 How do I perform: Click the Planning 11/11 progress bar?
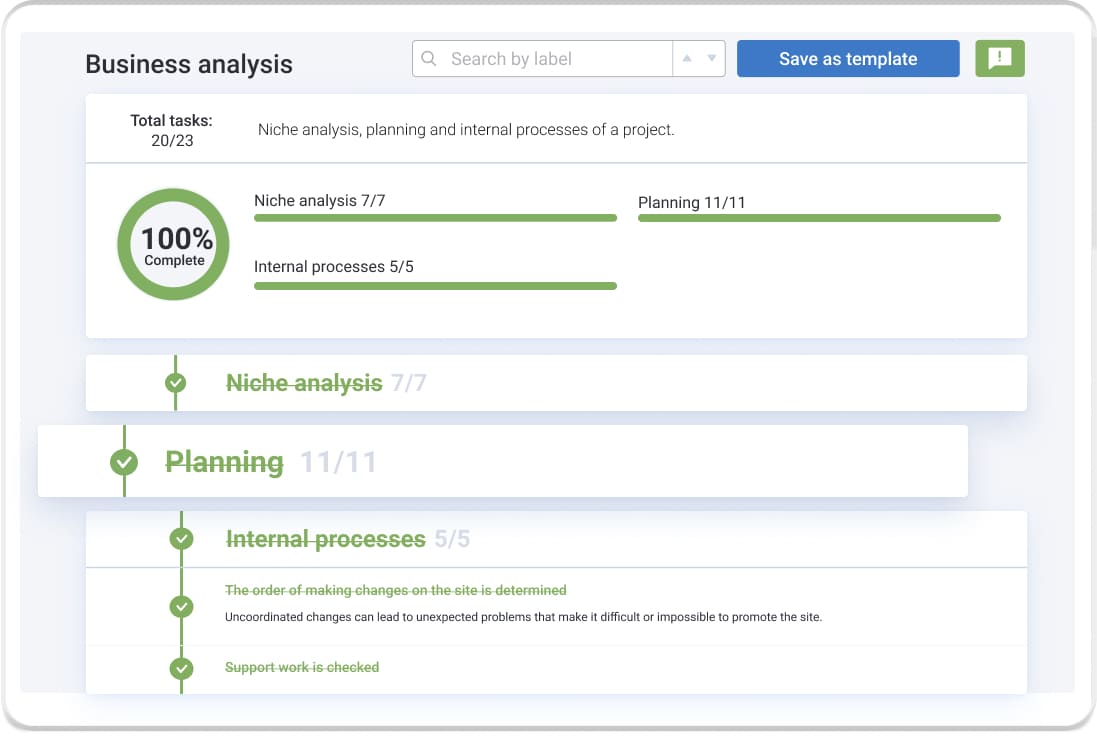(819, 218)
